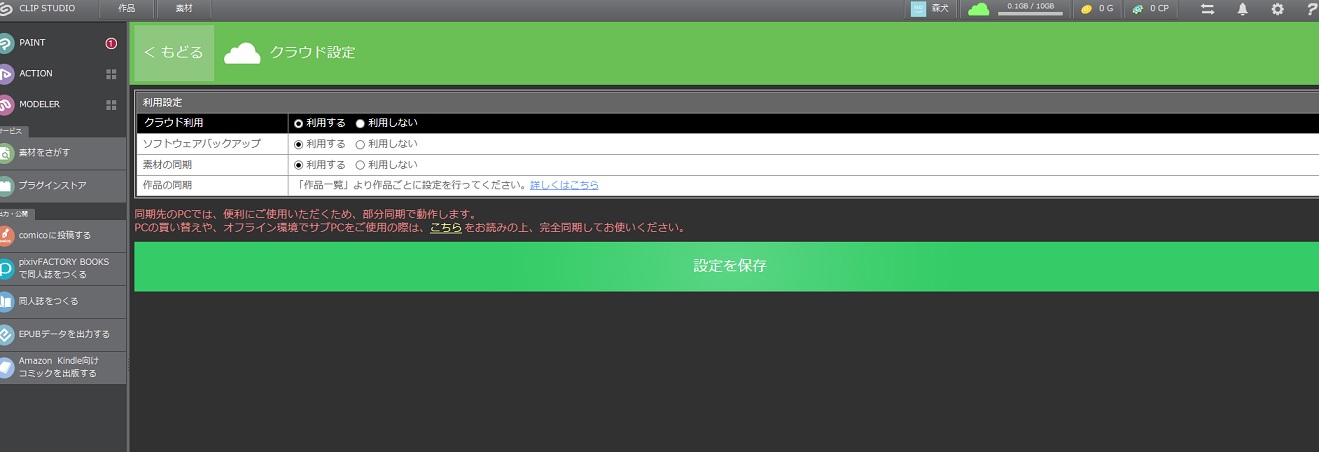Open the transfer arrows icon
The width and height of the screenshot is (1319, 452).
tap(1208, 9)
